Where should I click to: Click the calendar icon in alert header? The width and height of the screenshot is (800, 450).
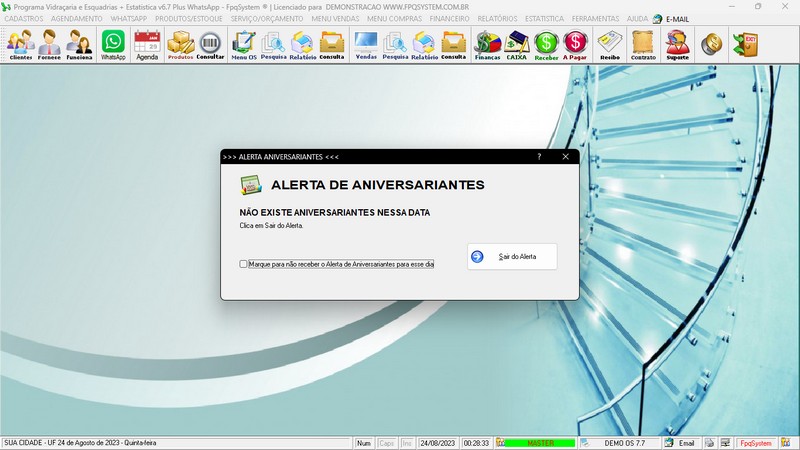click(x=251, y=185)
